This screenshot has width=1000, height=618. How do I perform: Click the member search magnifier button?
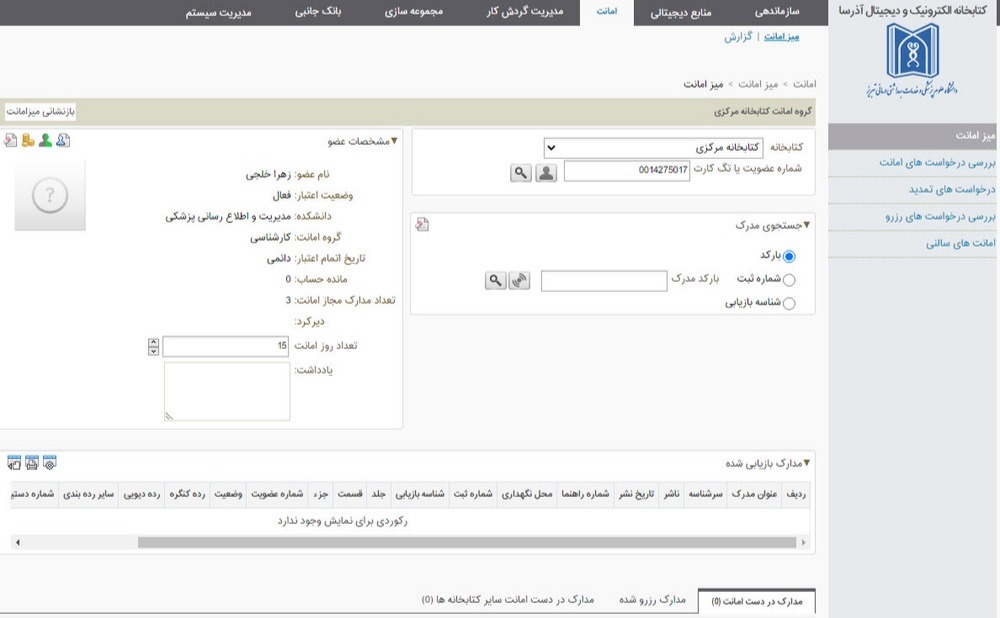[x=521, y=173]
